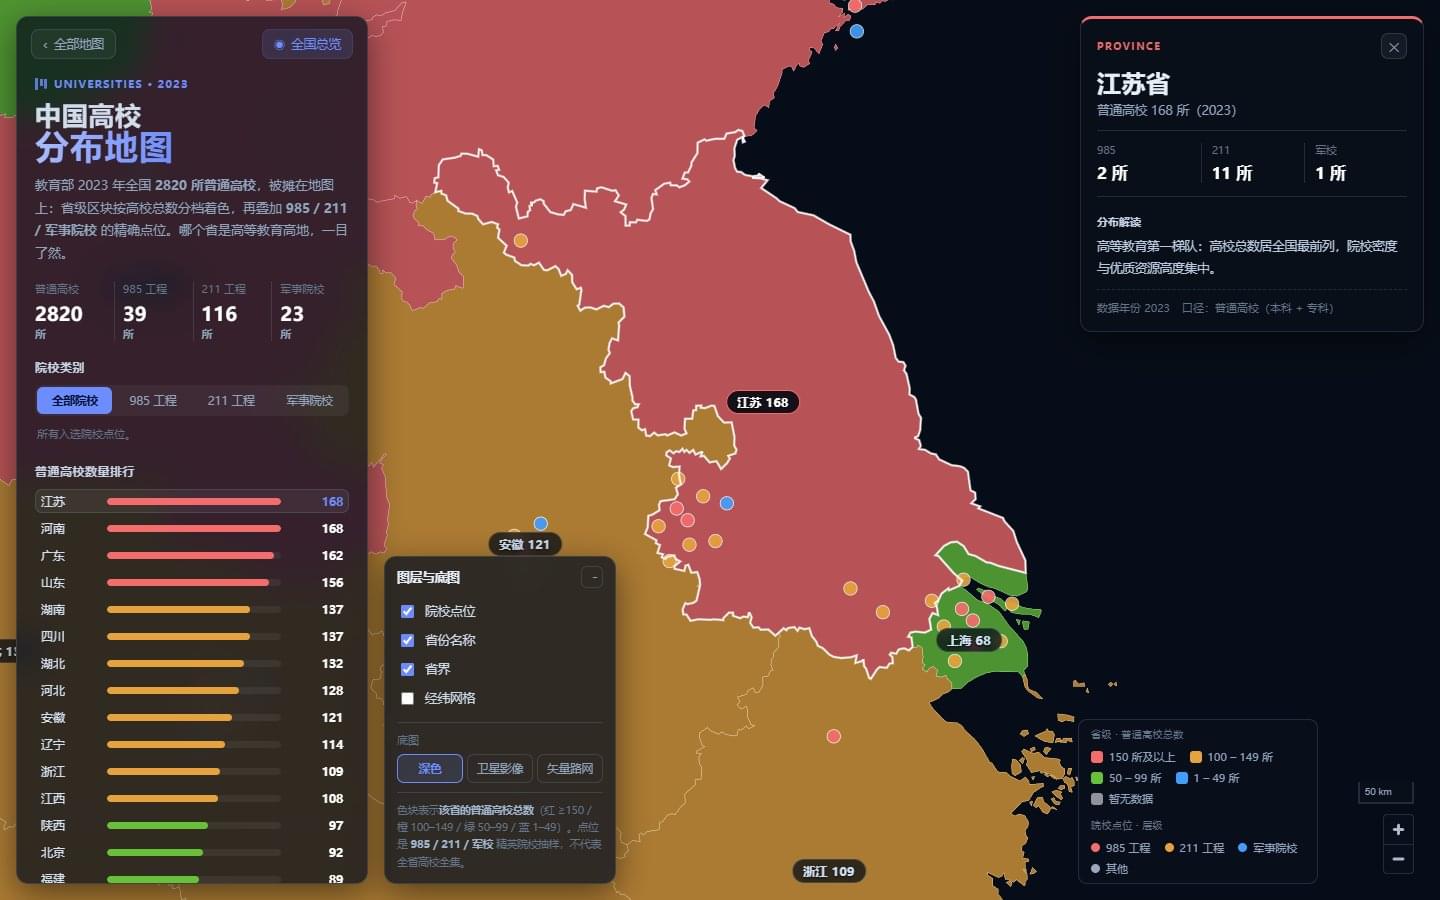Toggle the 院校点位 checkbox
Viewport: 1440px width, 900px height.
coord(407,611)
